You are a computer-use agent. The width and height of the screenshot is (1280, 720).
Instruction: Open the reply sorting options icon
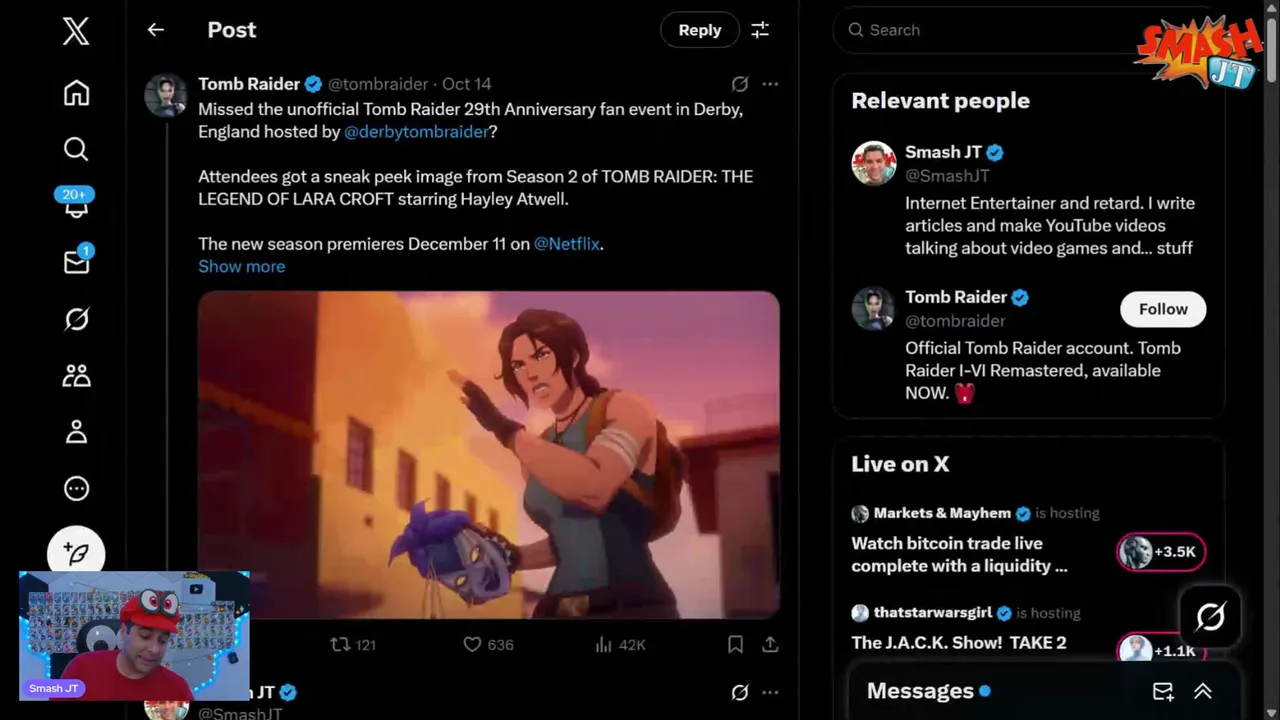click(760, 30)
